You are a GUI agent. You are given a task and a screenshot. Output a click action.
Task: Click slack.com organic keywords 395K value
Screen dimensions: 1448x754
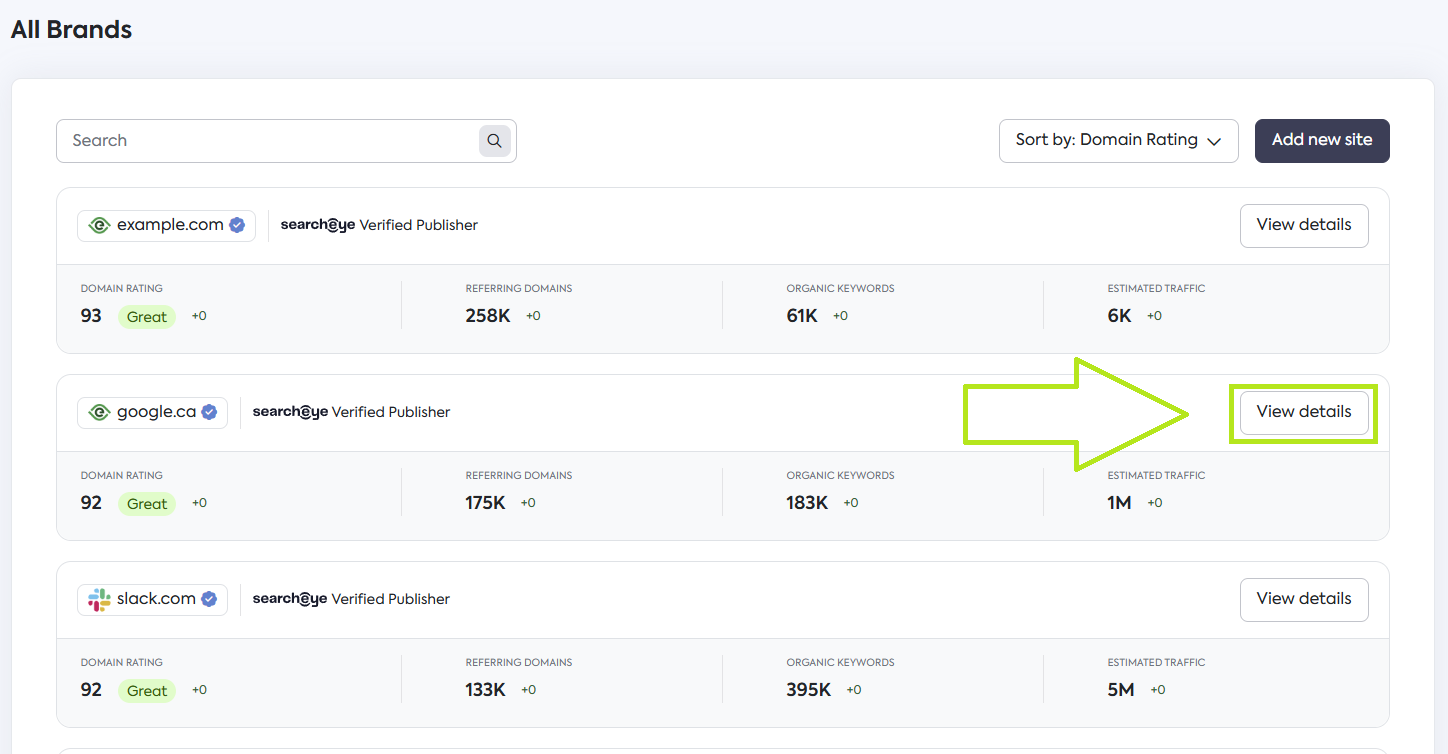(x=808, y=690)
